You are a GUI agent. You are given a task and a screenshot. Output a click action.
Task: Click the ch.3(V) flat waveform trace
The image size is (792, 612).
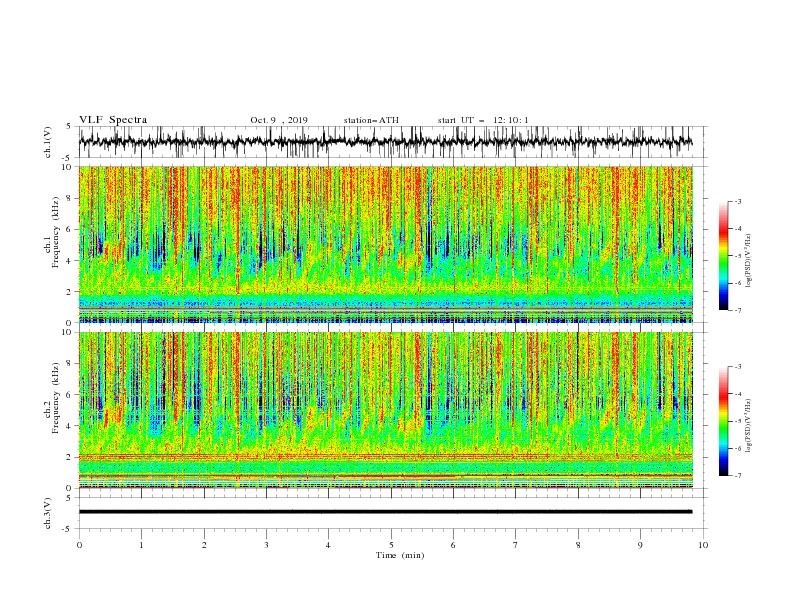pyautogui.click(x=386, y=512)
